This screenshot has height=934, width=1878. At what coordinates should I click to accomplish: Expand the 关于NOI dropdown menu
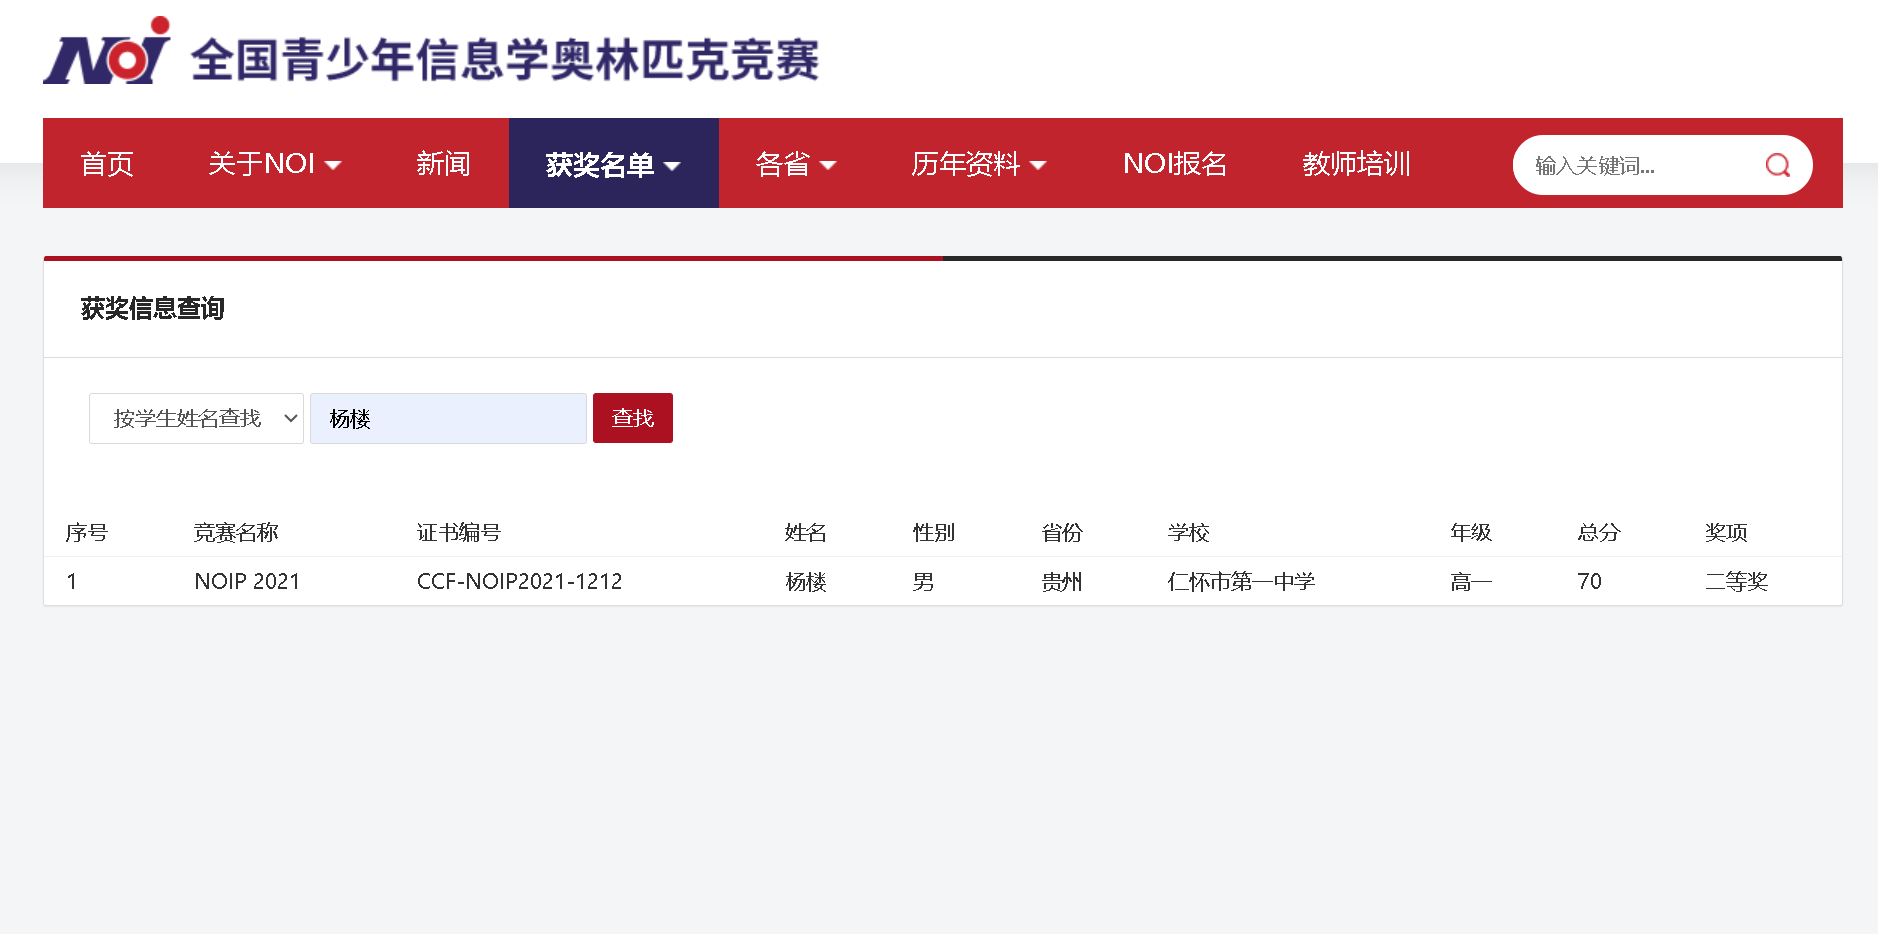pyautogui.click(x=275, y=164)
